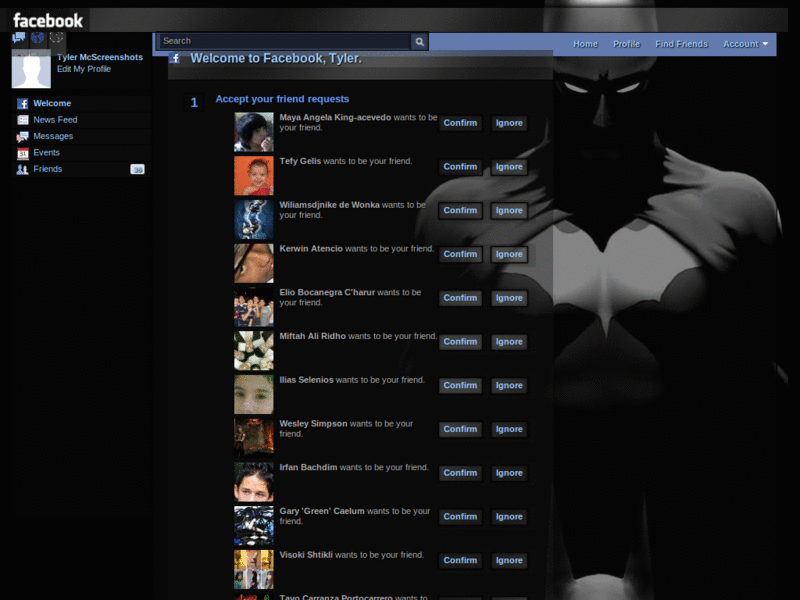Confirm Maya Angela King-acevedo's friend request

pyautogui.click(x=460, y=123)
